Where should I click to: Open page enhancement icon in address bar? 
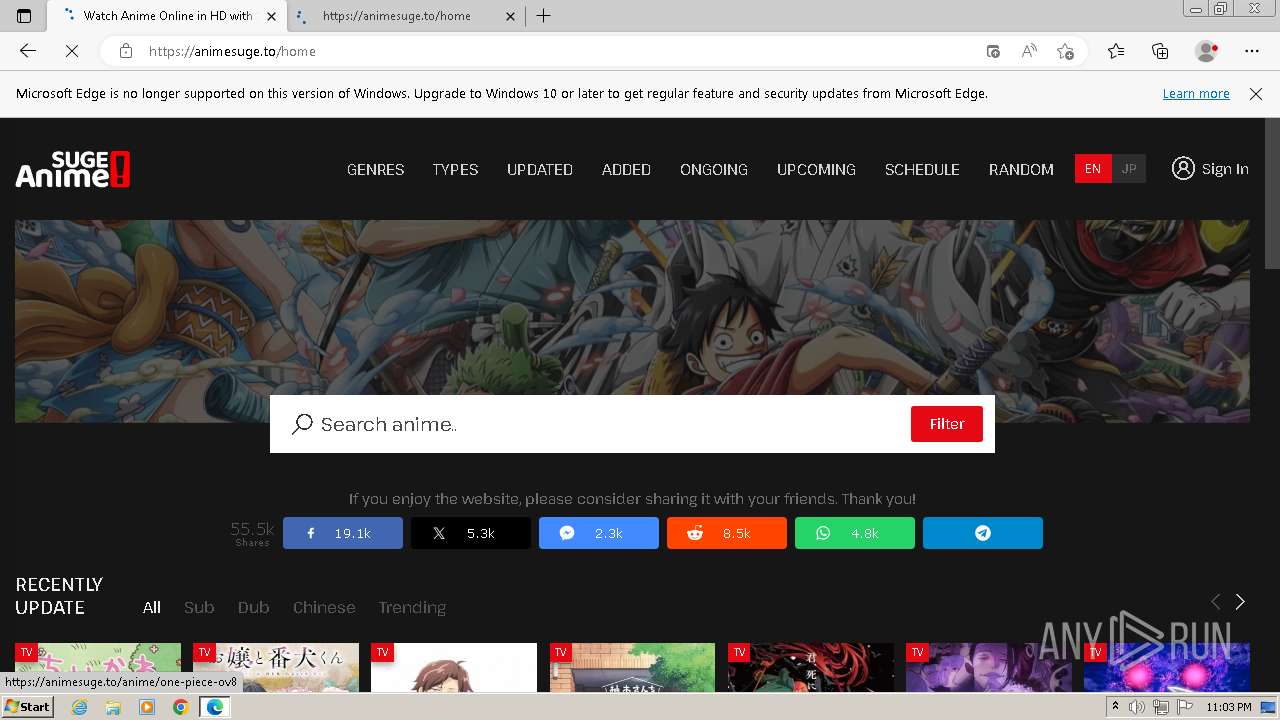pyautogui.click(x=993, y=51)
